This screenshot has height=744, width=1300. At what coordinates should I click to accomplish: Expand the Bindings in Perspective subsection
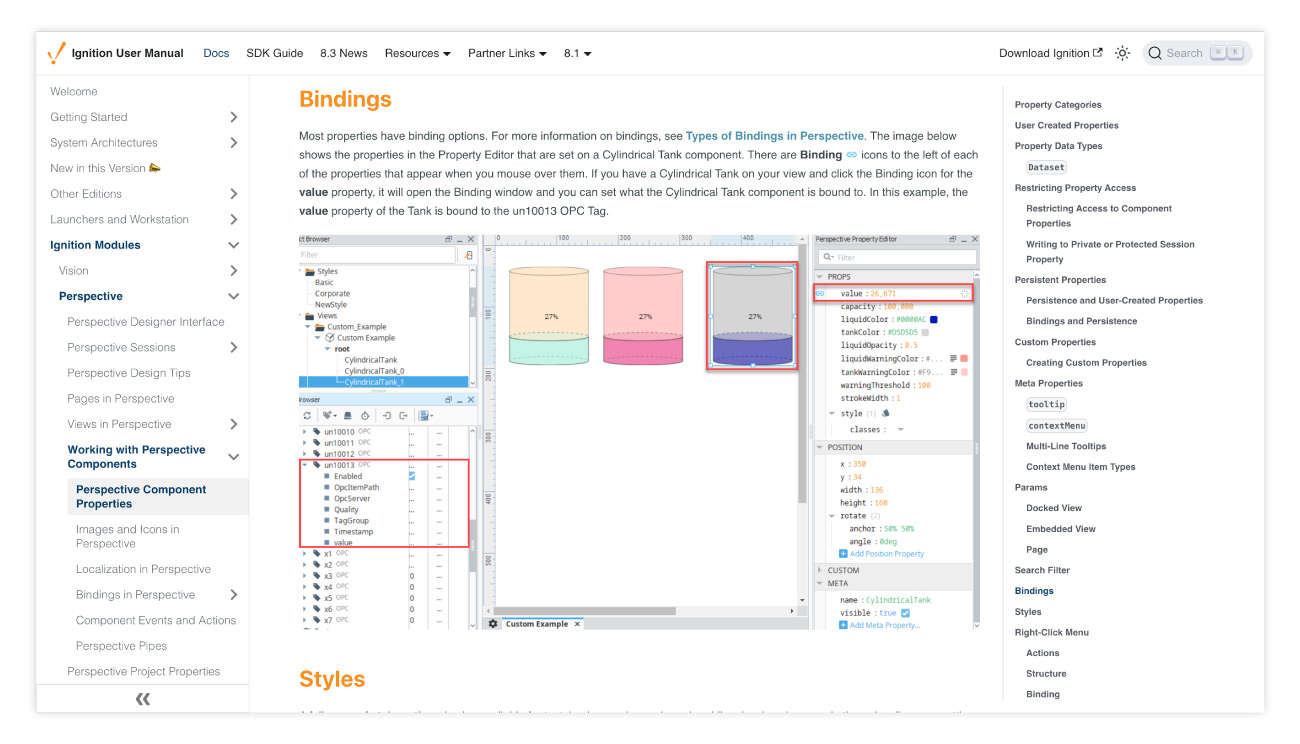coord(233,595)
